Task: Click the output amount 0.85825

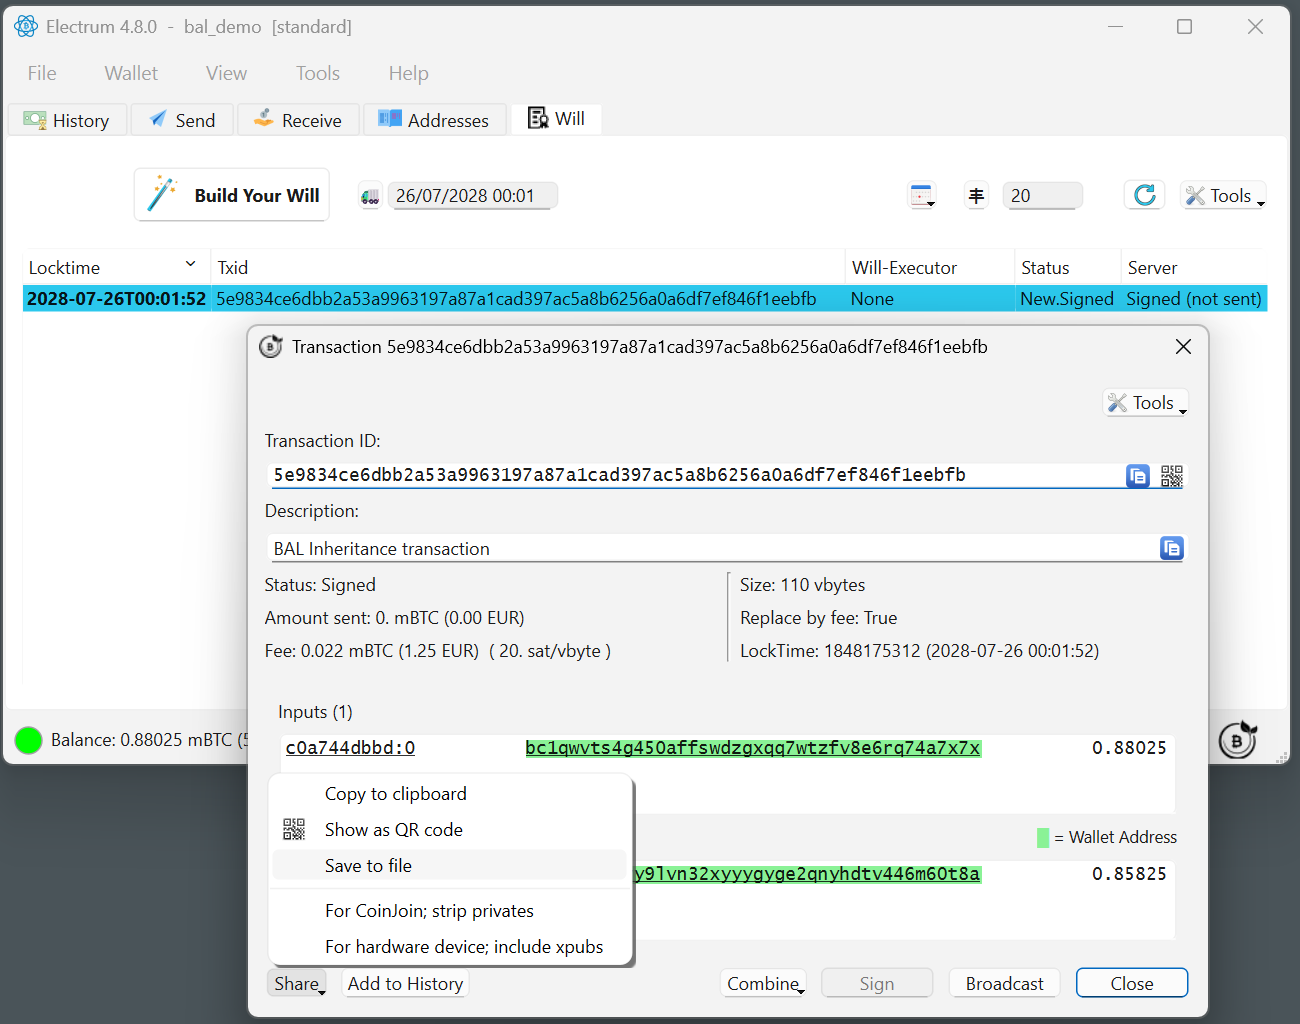Action: pyautogui.click(x=1129, y=874)
